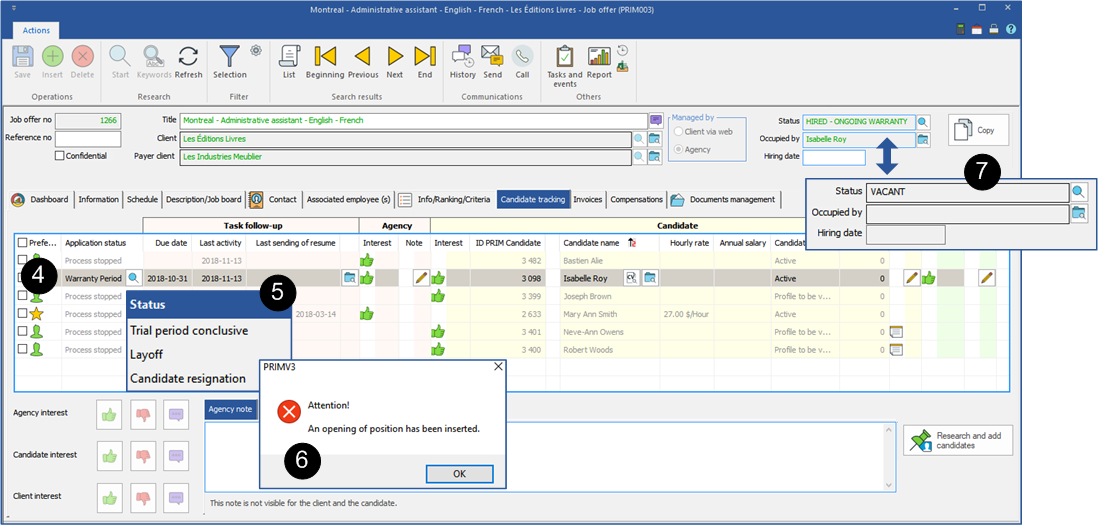Click the Hiring date field under Occupied by

pos(834,158)
